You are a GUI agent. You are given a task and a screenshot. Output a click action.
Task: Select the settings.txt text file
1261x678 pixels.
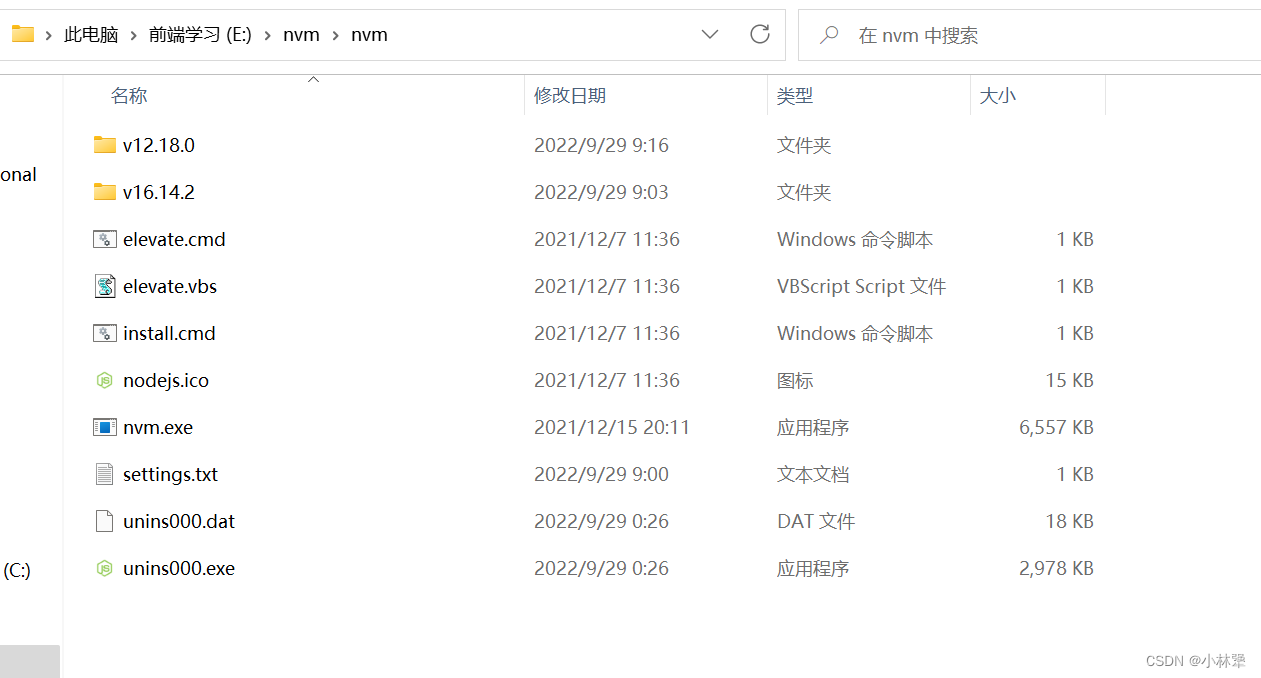pos(168,474)
